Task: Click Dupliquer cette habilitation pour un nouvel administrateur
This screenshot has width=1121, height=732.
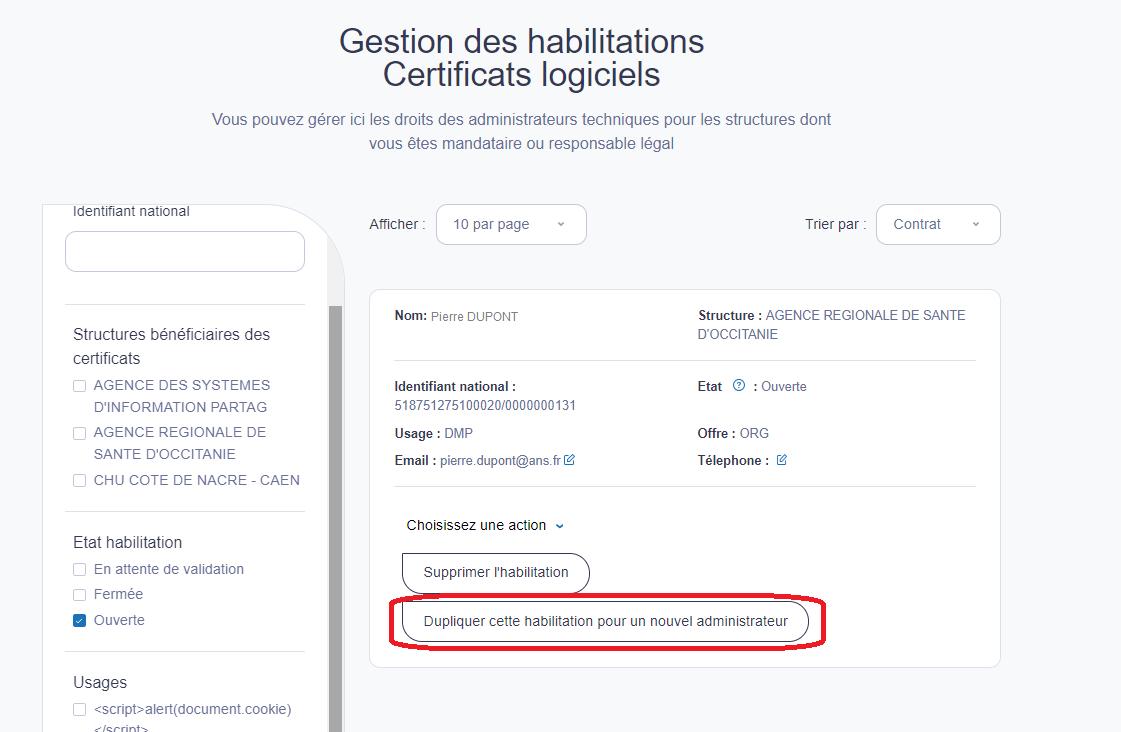Action: pyautogui.click(x=606, y=621)
